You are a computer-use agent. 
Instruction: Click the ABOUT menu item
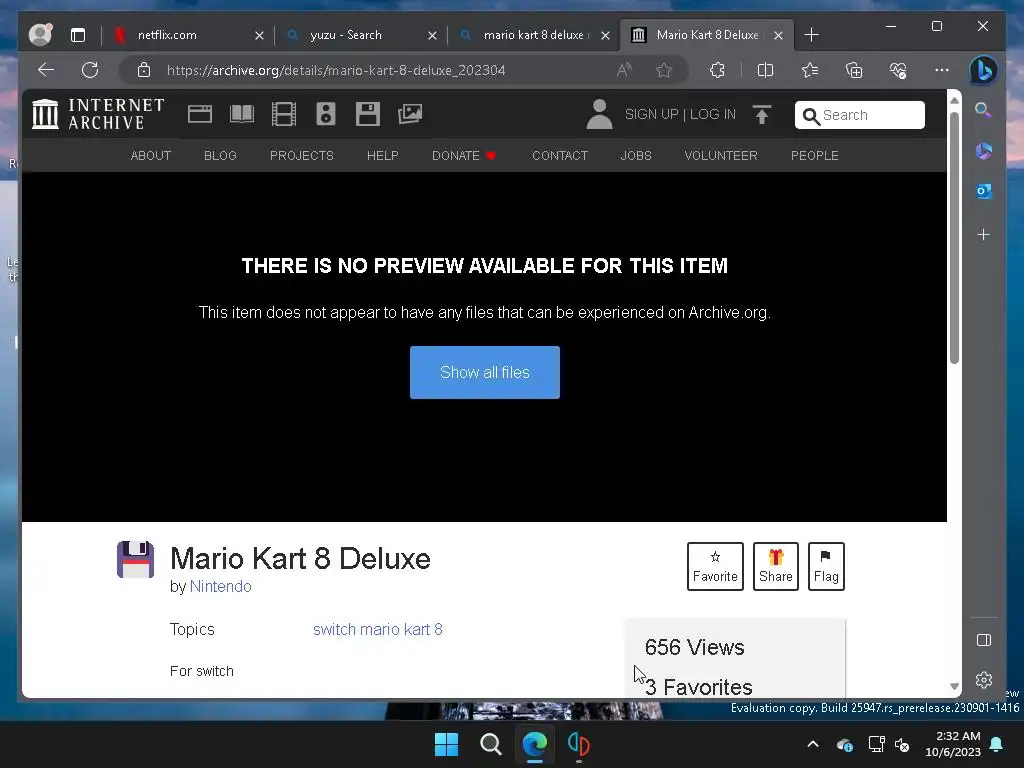click(x=151, y=155)
